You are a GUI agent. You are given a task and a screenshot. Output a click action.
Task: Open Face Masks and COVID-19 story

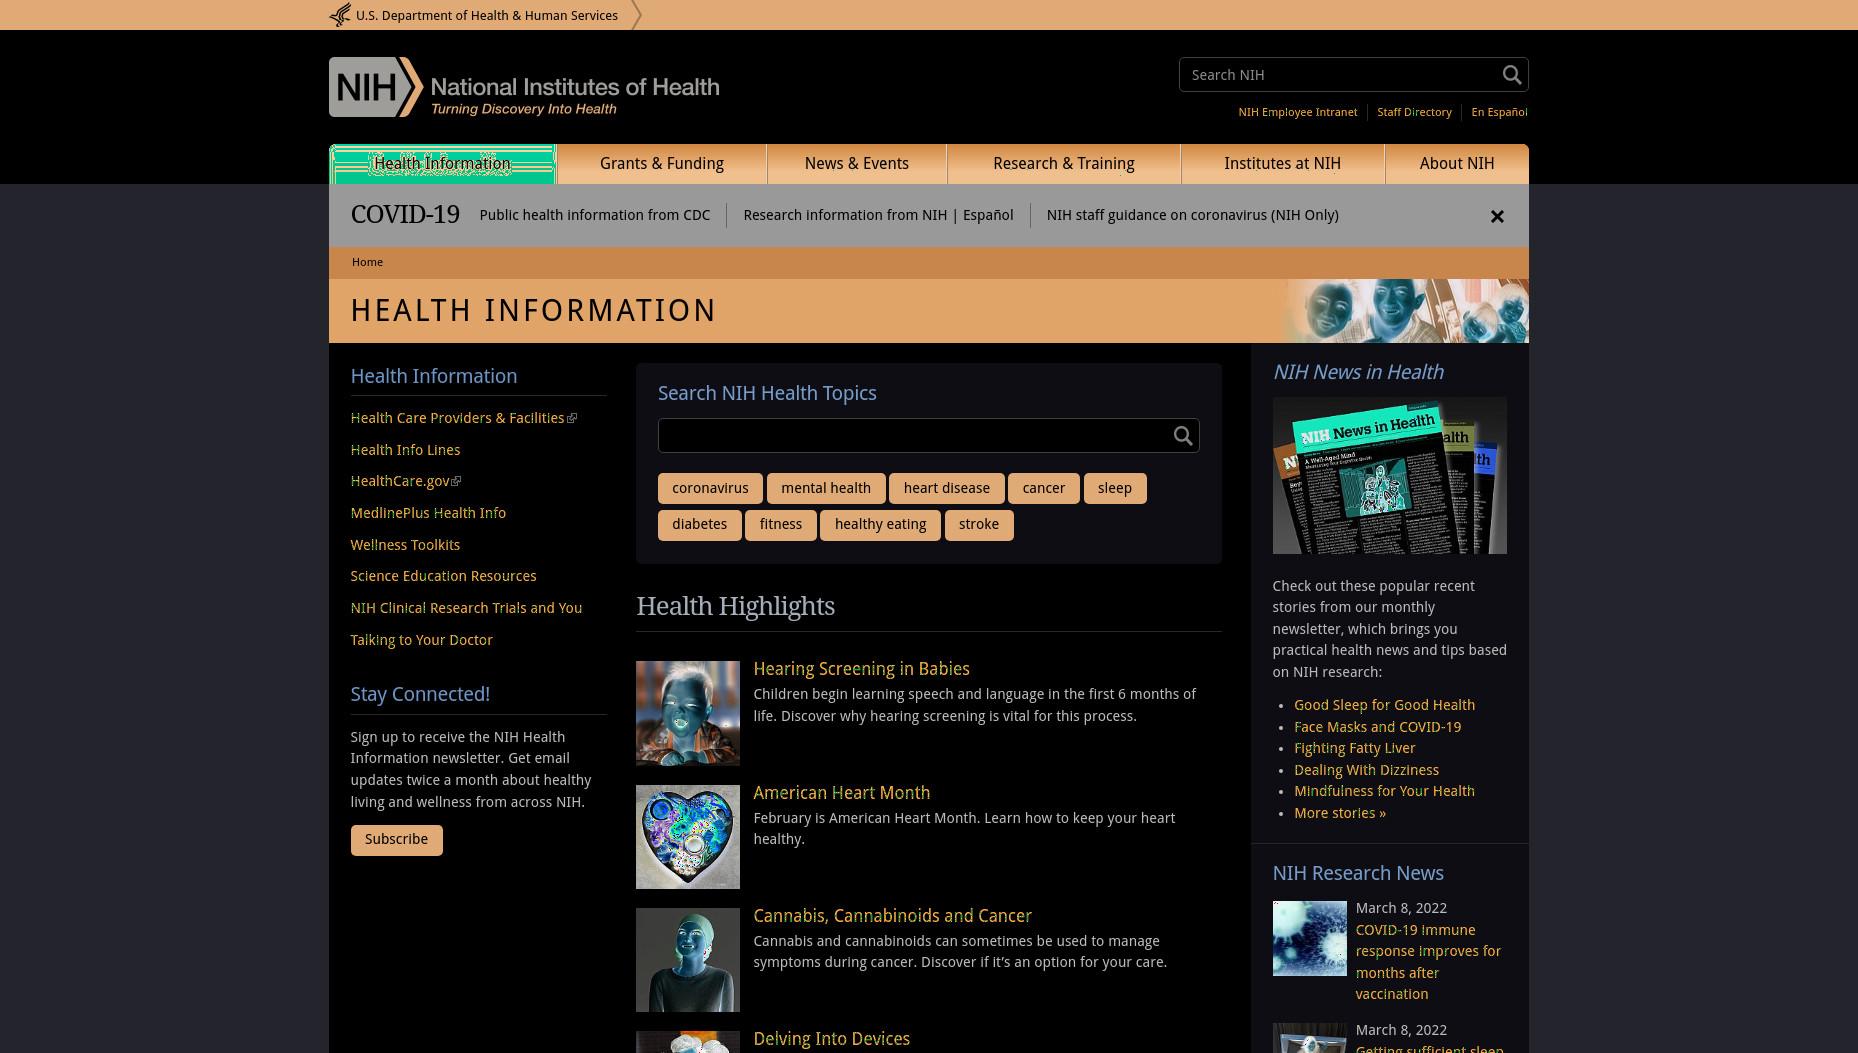coord(1377,727)
